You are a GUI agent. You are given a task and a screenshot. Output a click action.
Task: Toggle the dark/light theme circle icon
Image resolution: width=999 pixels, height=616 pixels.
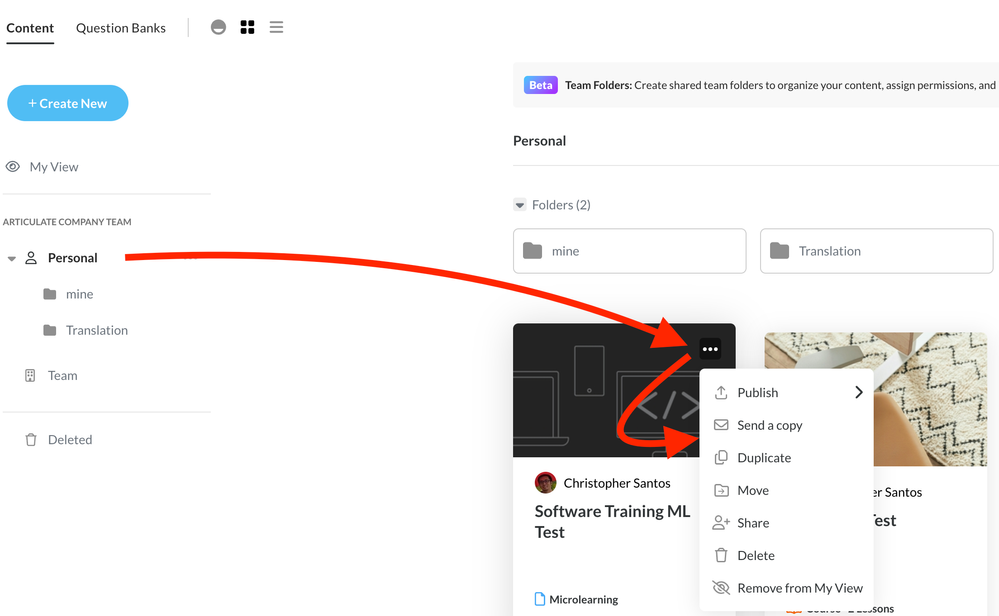(219, 27)
